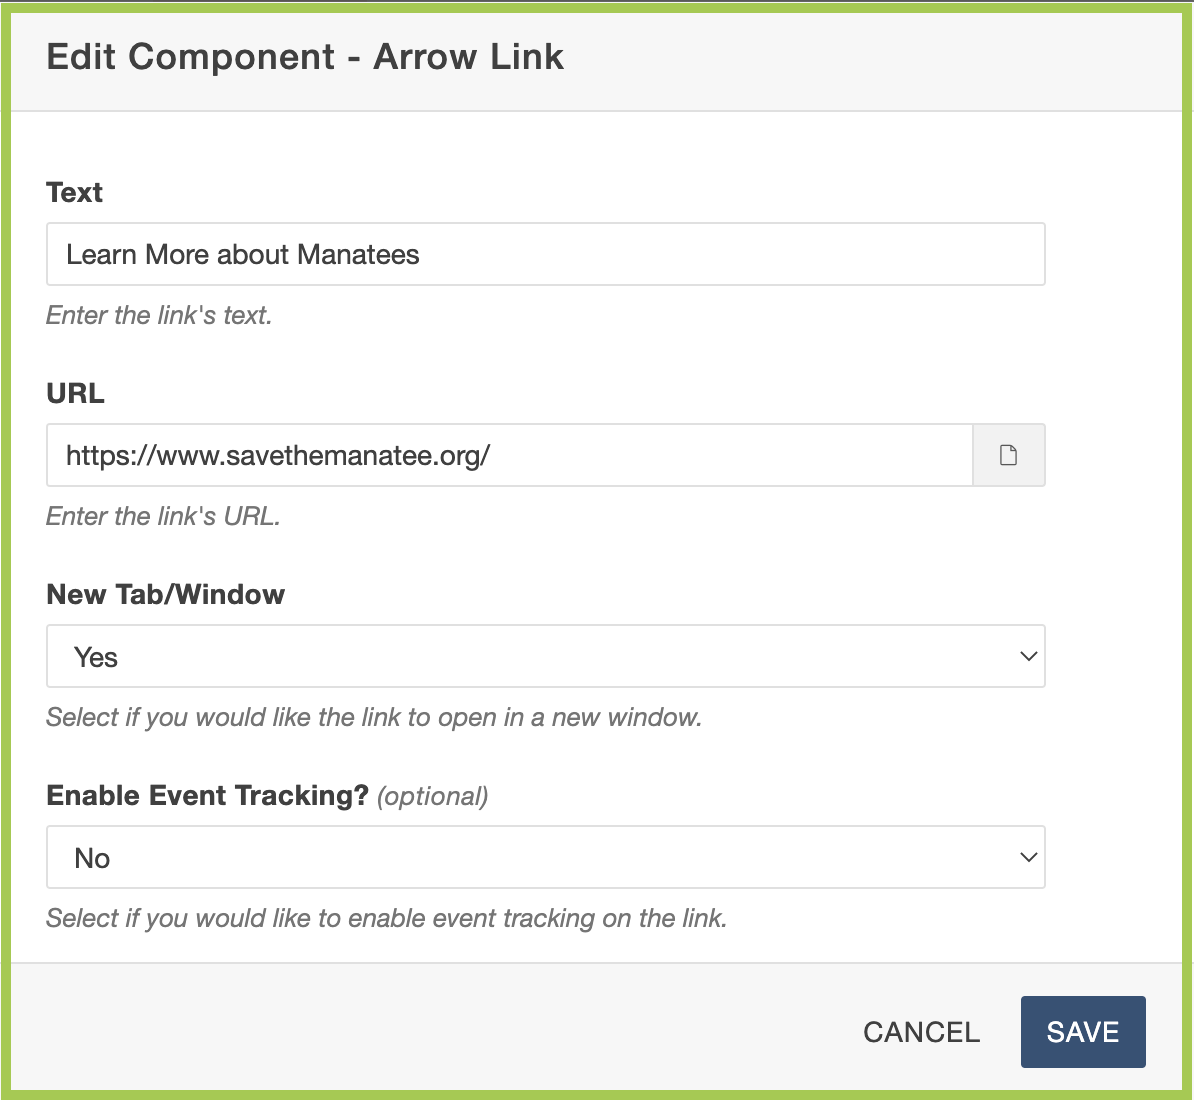Viewport: 1194px width, 1100px height.
Task: Click the 'Enter the link's URL.' hint
Action: click(163, 517)
